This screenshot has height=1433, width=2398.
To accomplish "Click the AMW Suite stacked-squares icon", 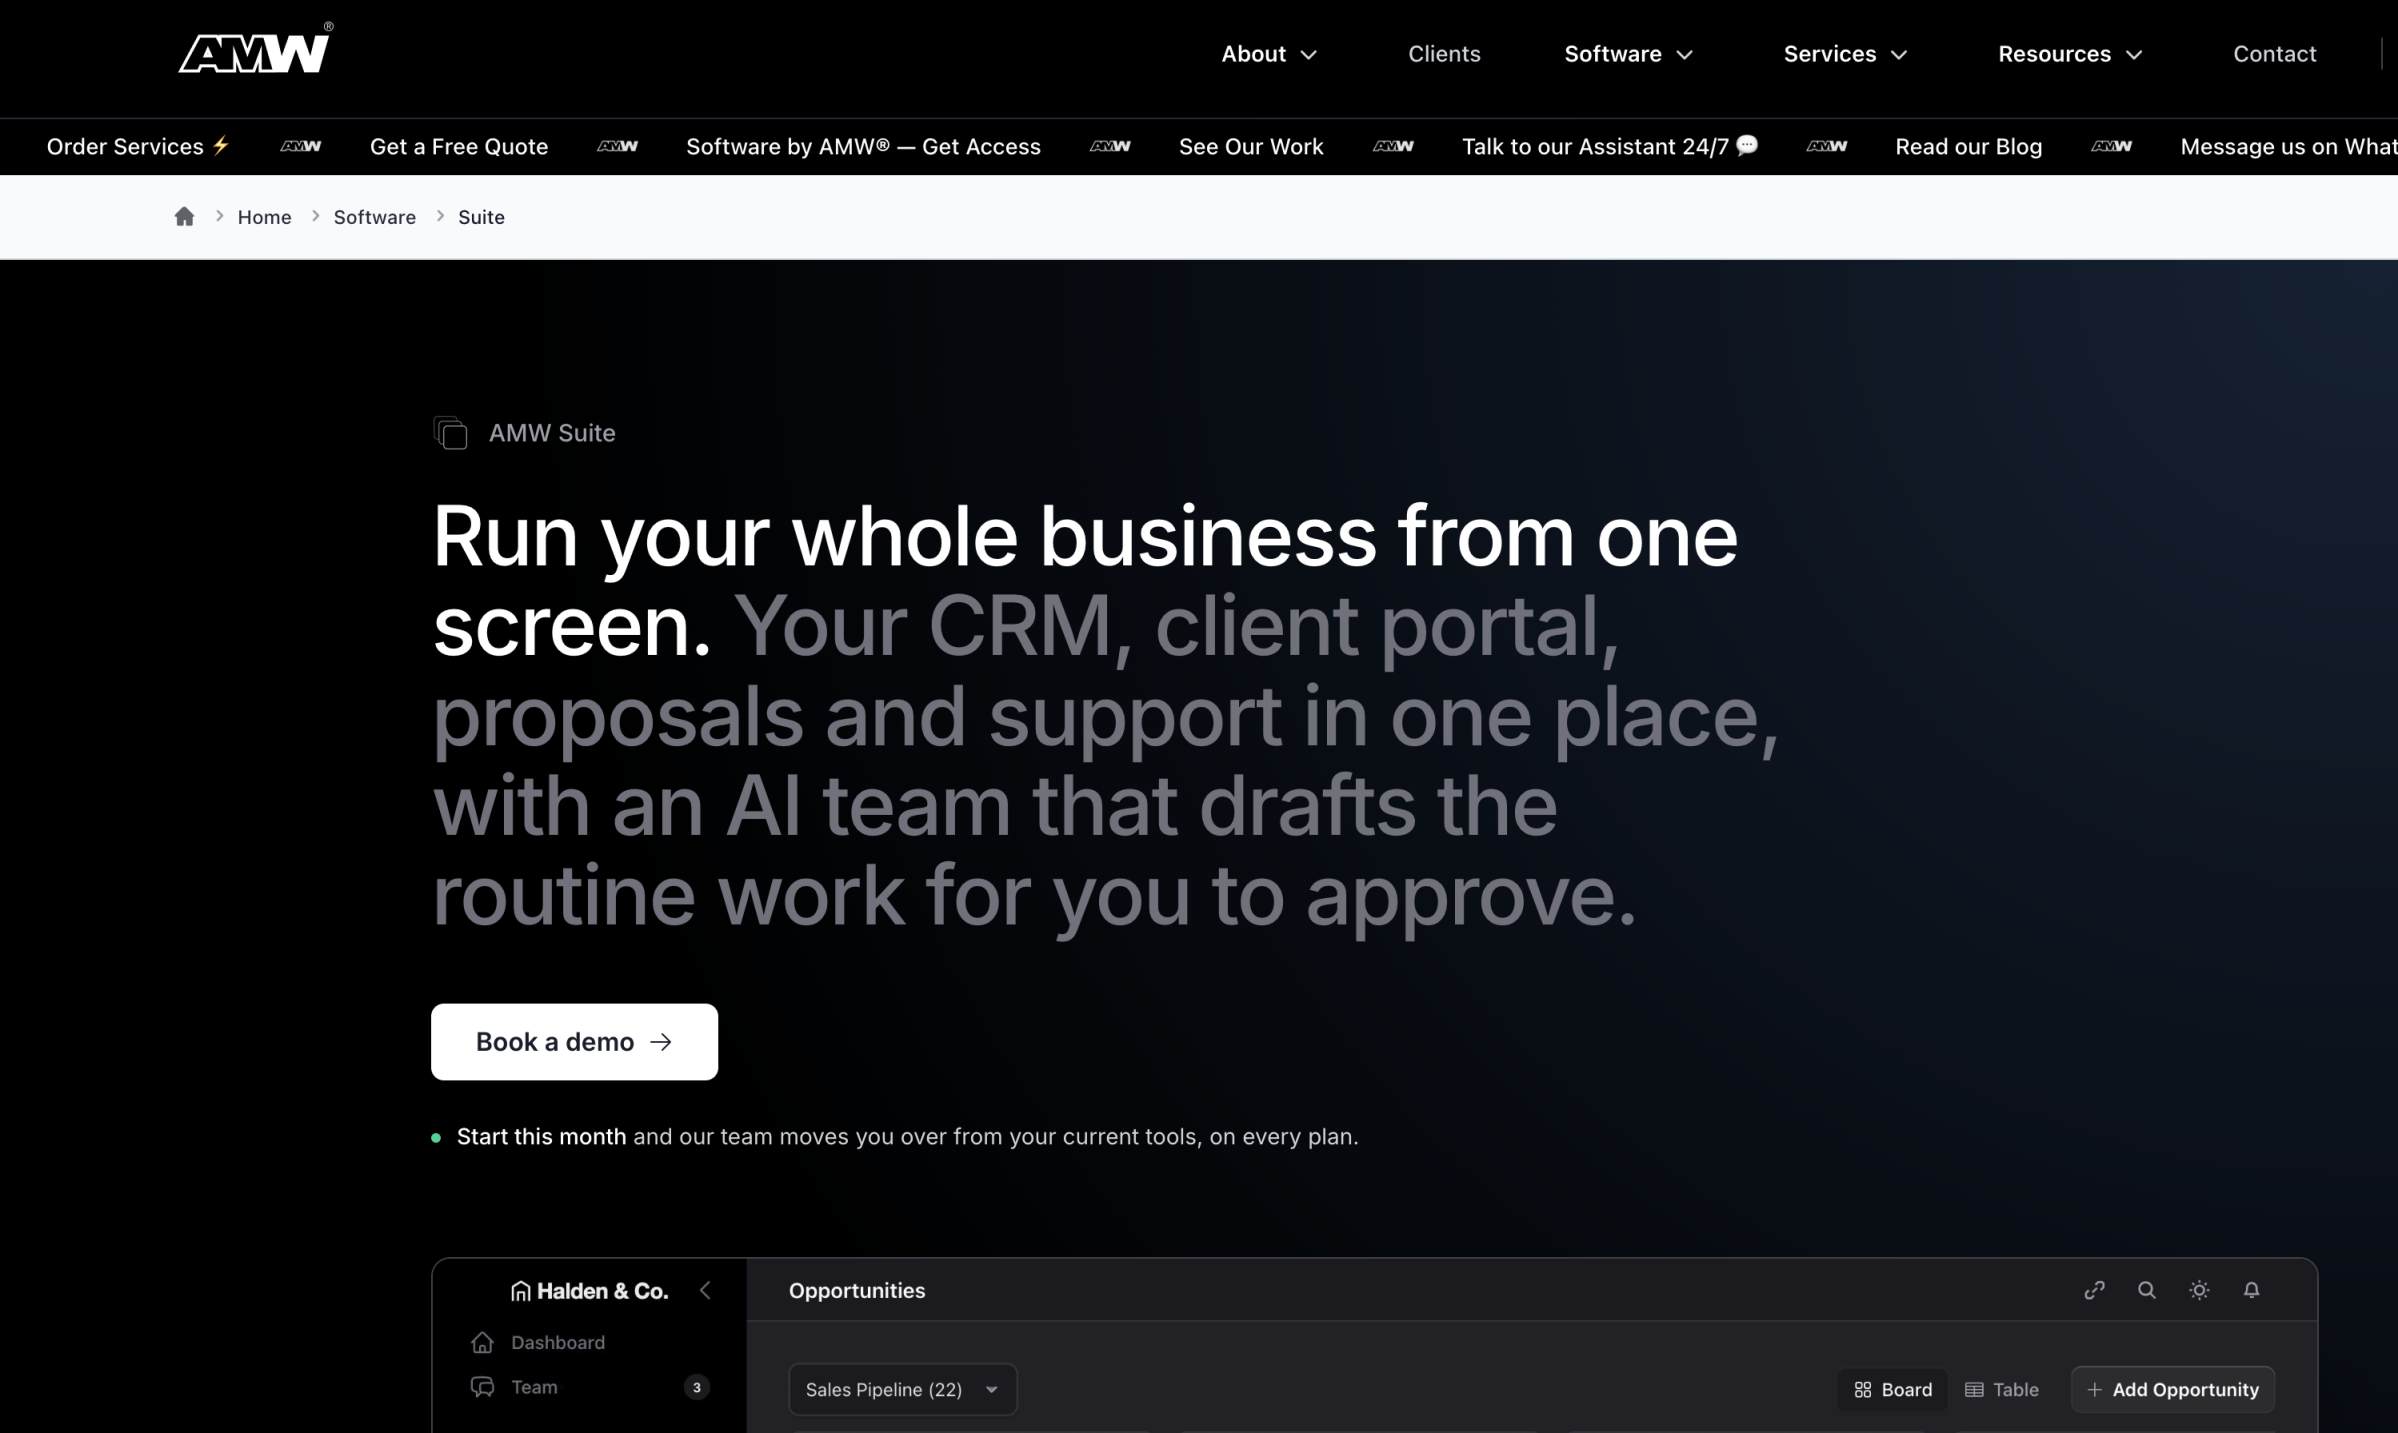I will 451,433.
